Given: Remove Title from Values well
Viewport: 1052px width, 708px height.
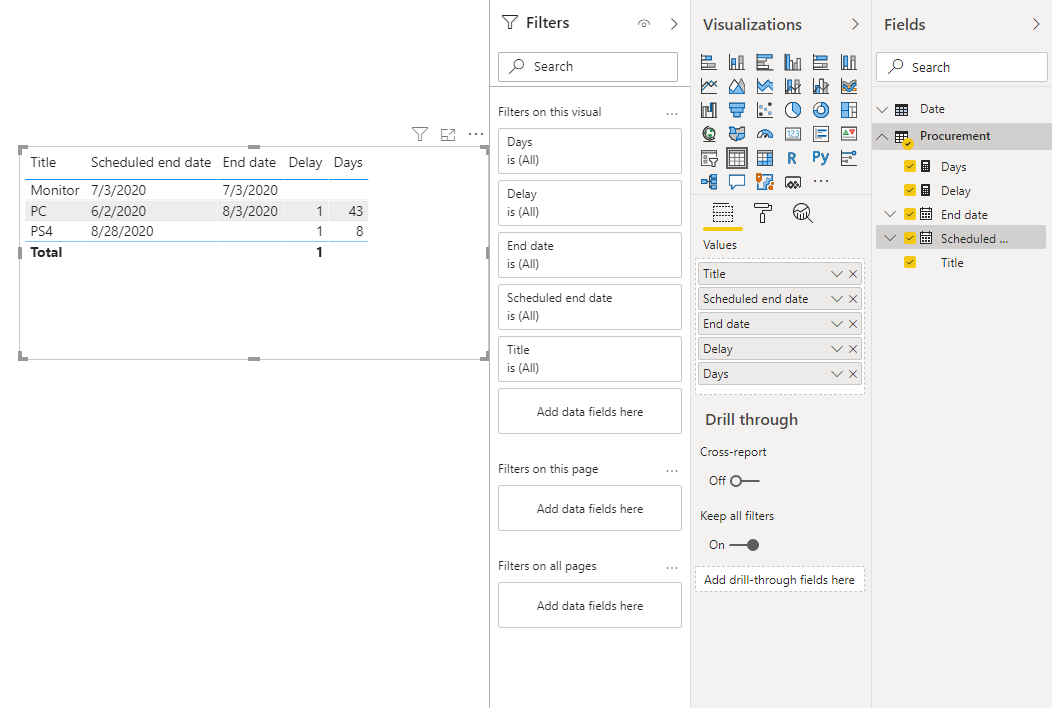Looking at the screenshot, I should tap(853, 274).
